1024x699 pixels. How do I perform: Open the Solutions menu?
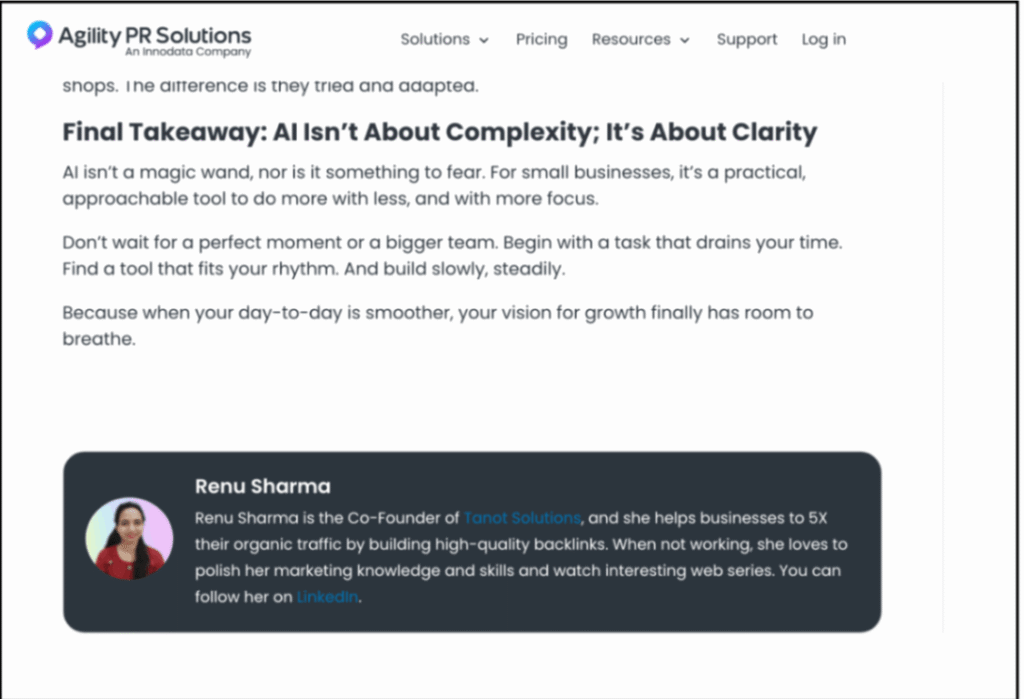[435, 39]
